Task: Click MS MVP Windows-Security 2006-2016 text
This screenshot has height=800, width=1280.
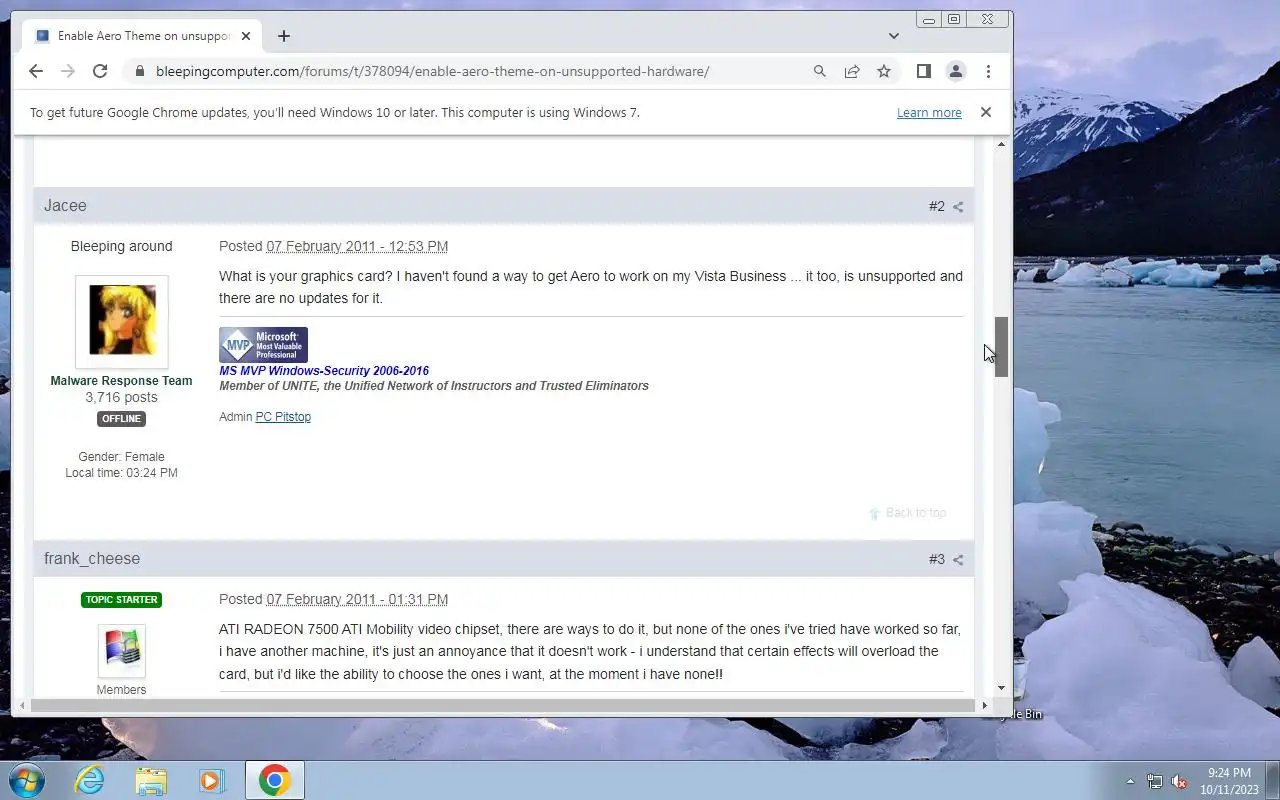Action: tap(324, 371)
